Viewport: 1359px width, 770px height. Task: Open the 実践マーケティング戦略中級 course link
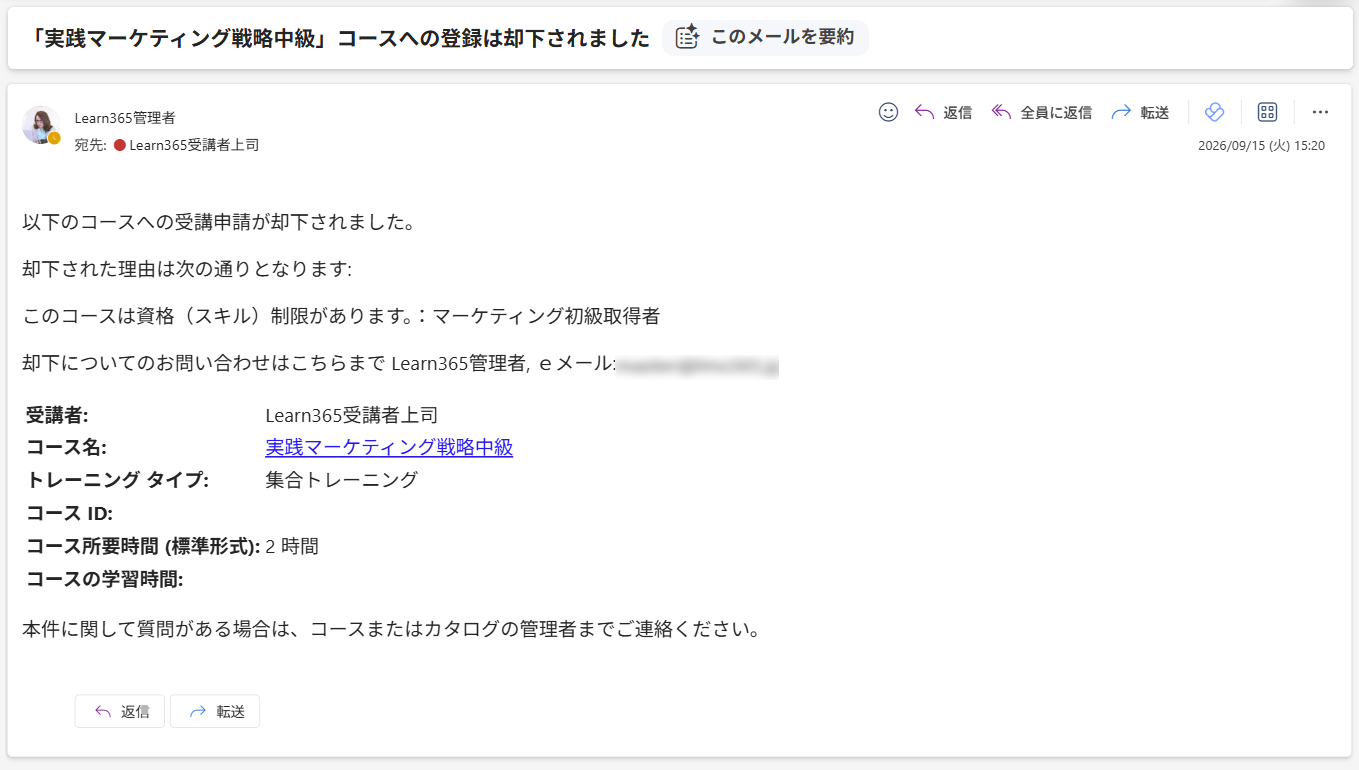click(389, 447)
